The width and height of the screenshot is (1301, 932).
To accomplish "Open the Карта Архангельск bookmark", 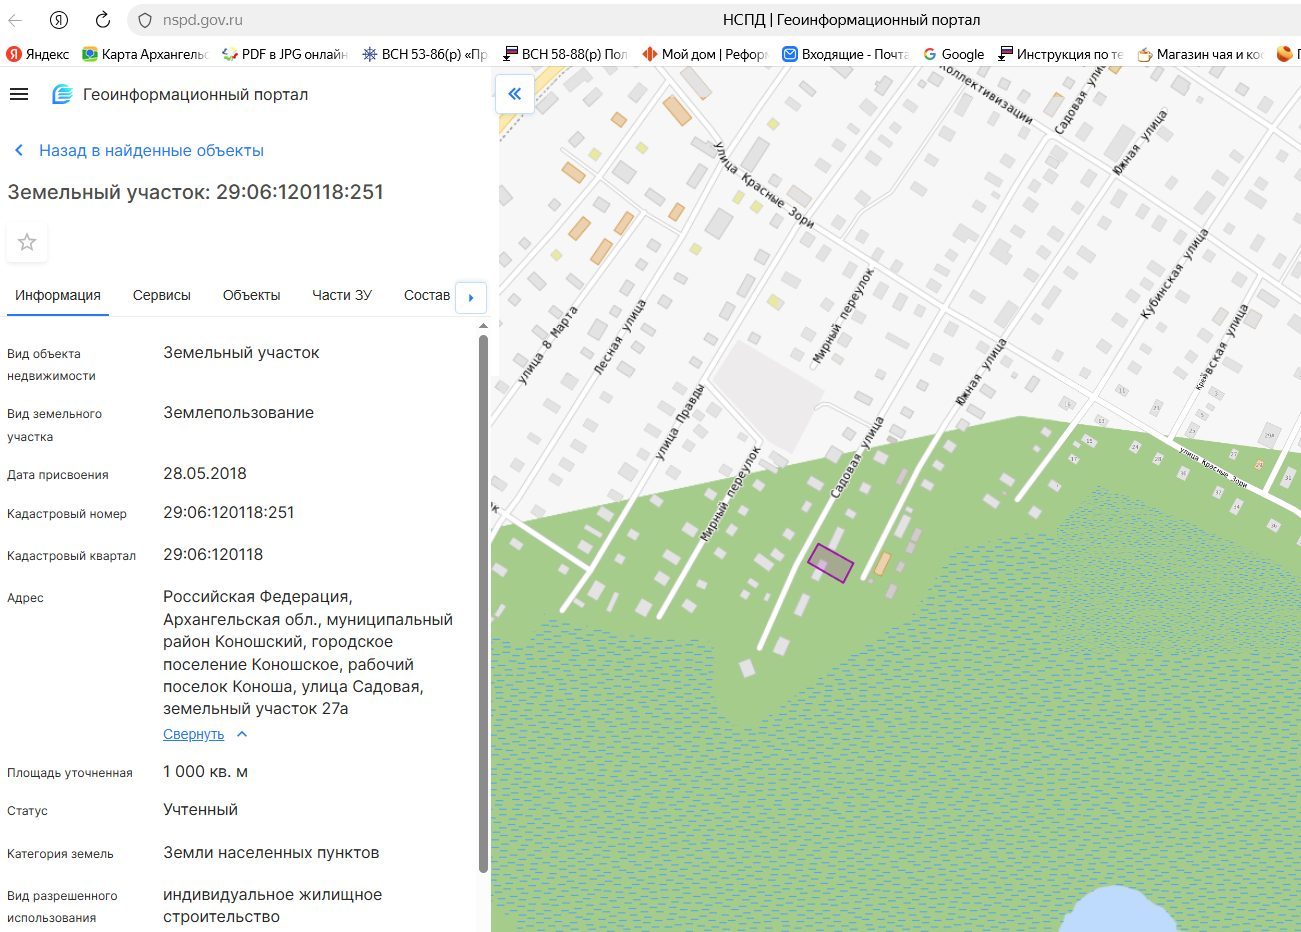I will pyautogui.click(x=145, y=54).
